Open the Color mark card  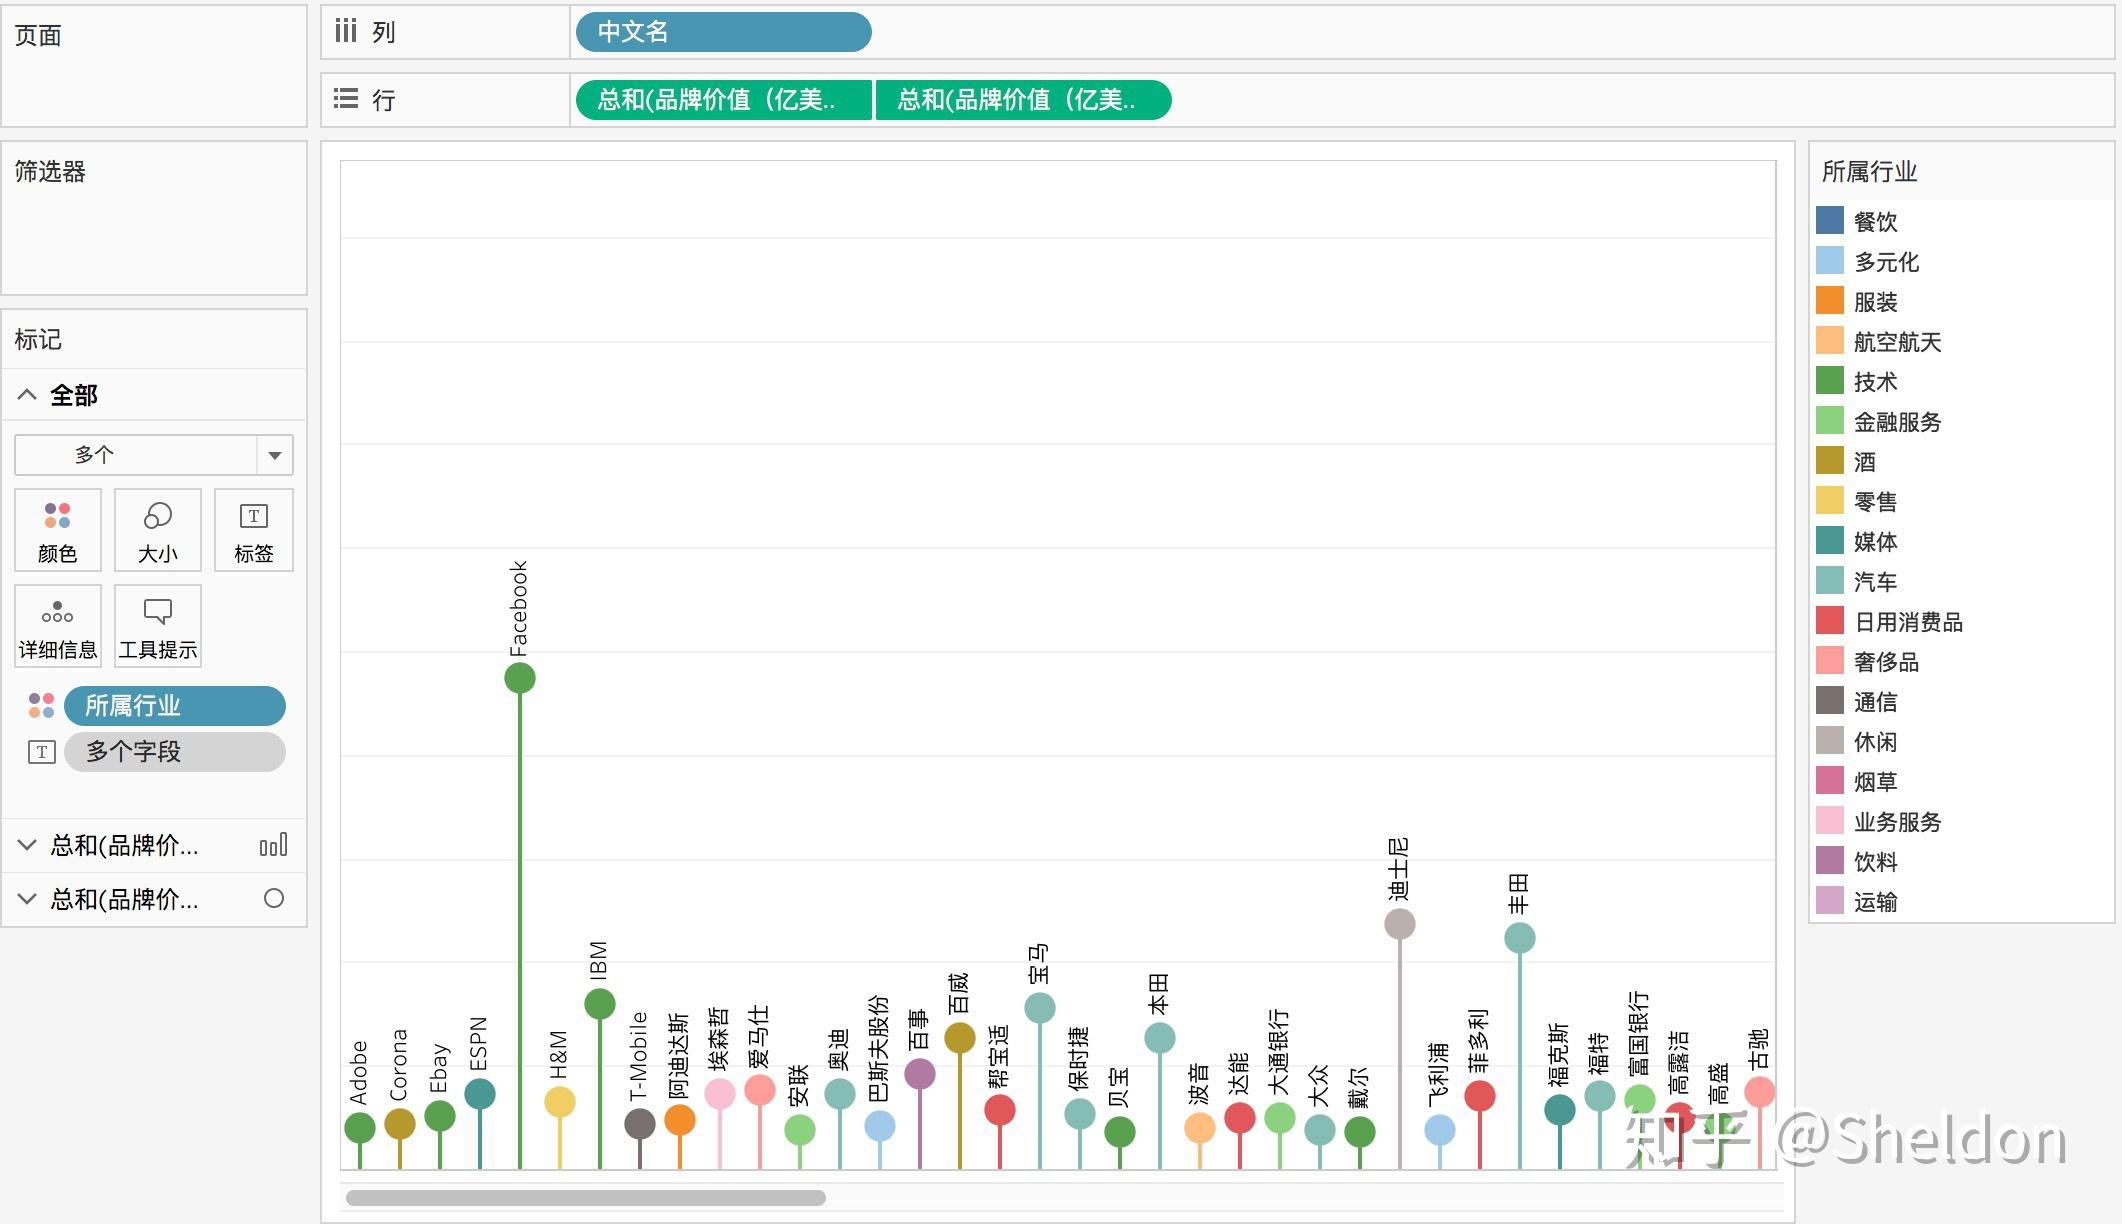pyautogui.click(x=58, y=530)
